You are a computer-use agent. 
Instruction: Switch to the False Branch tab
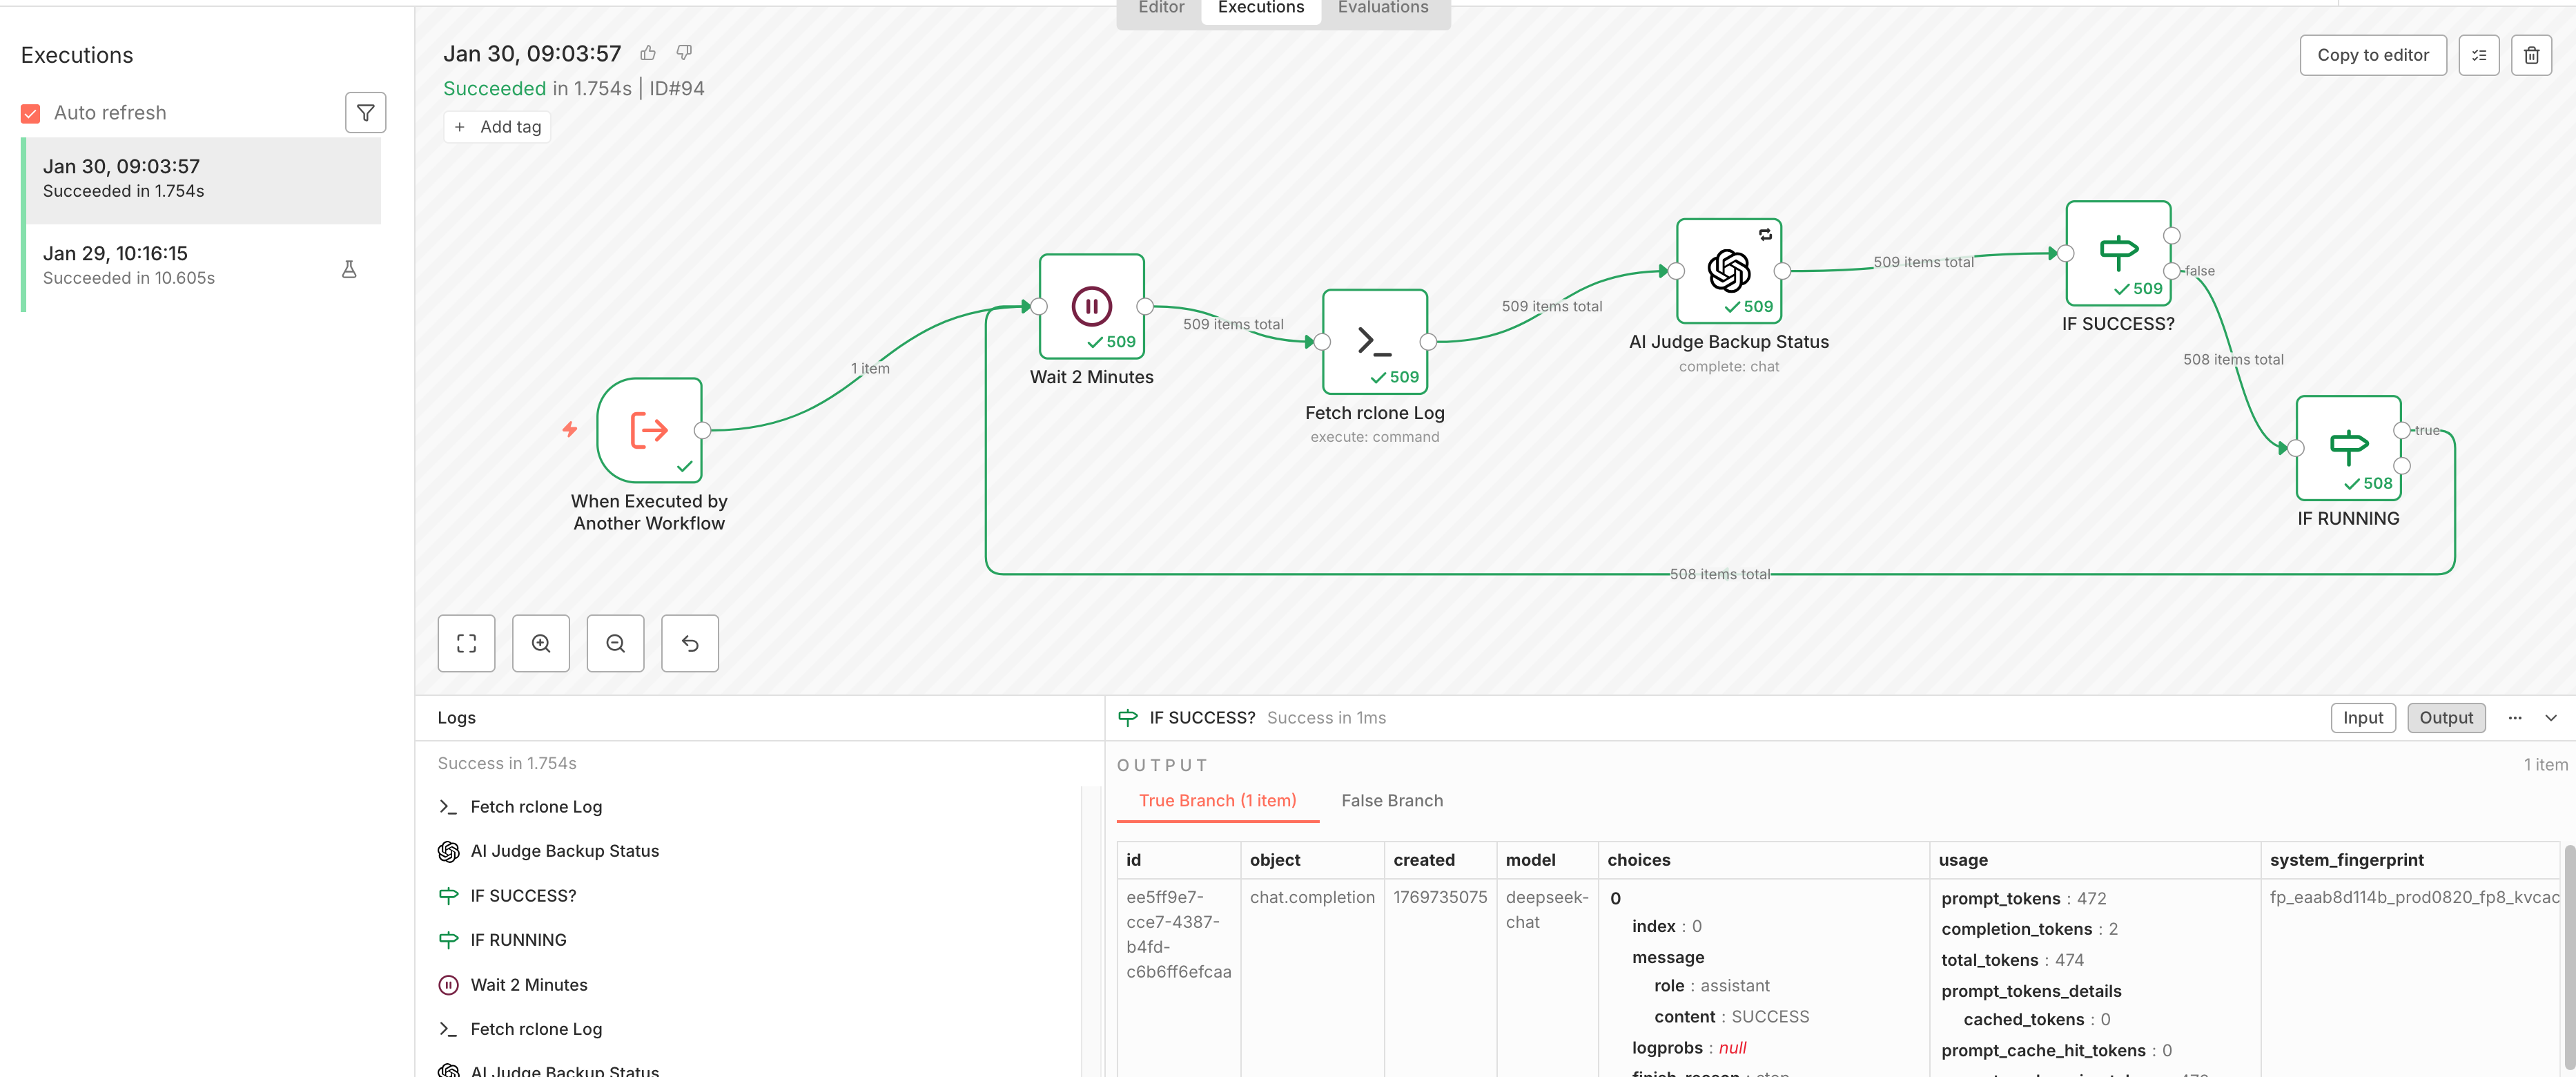coord(1391,800)
